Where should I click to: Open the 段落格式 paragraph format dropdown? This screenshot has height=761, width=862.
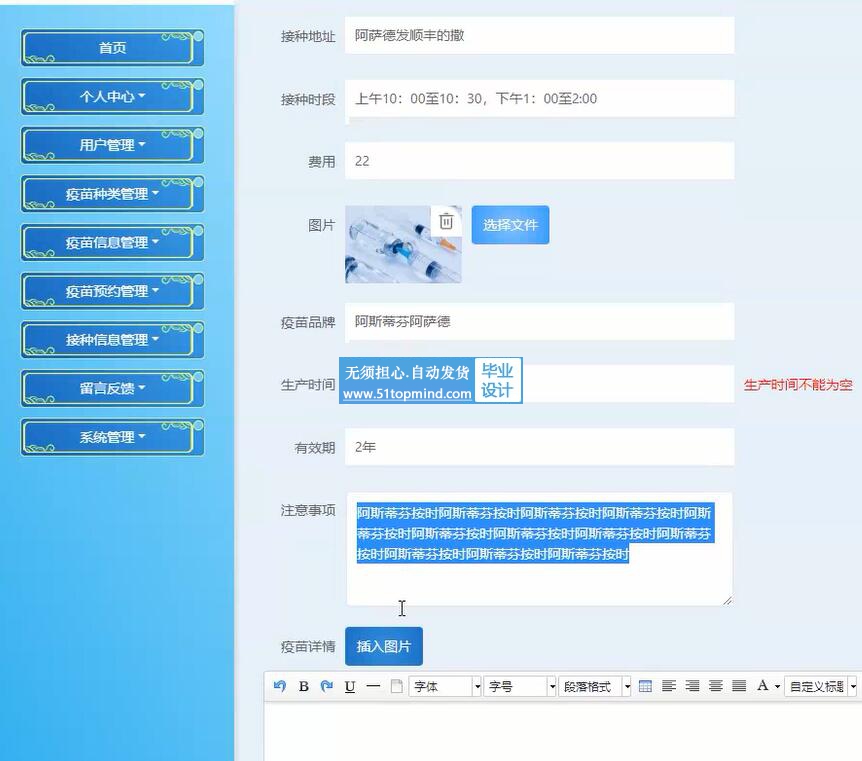tap(594, 686)
